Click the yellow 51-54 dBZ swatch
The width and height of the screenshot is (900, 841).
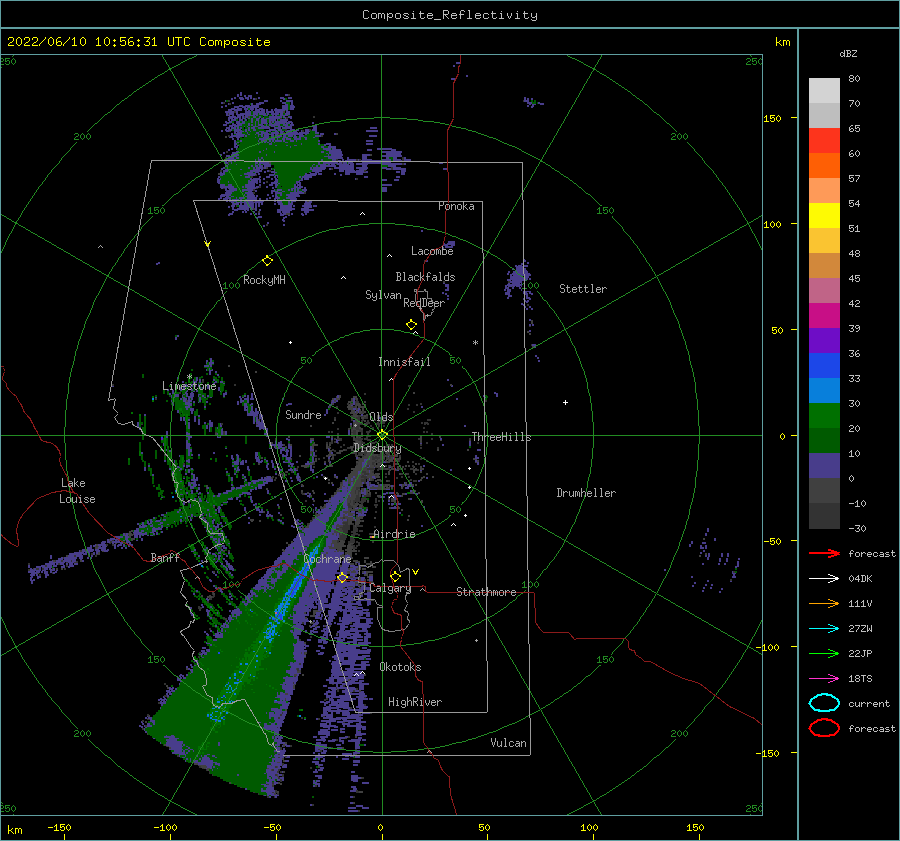coord(824,215)
